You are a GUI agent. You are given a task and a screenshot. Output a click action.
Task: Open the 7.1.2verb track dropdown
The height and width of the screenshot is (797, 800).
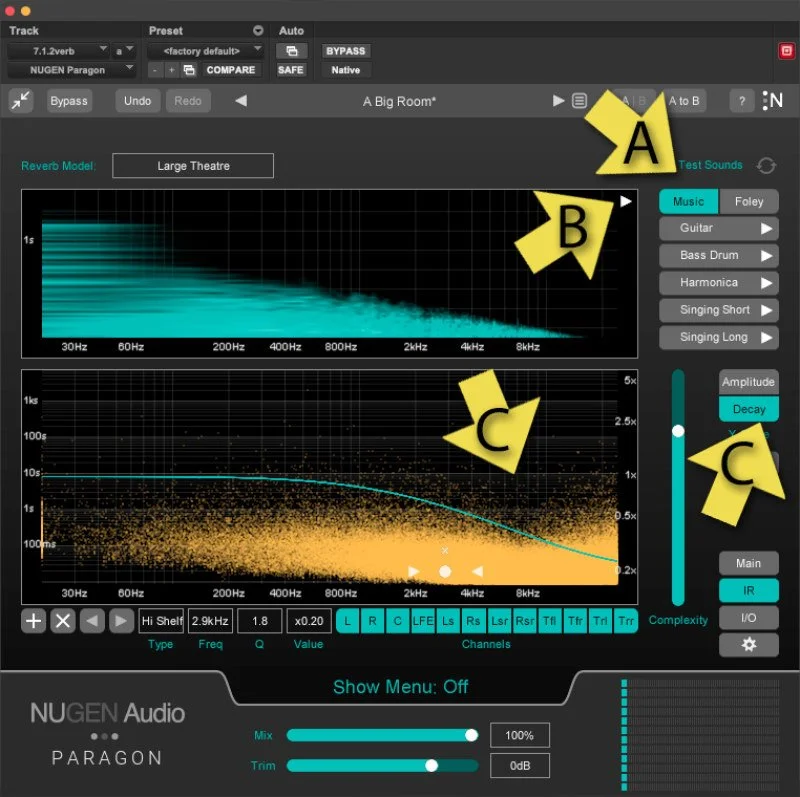point(58,51)
